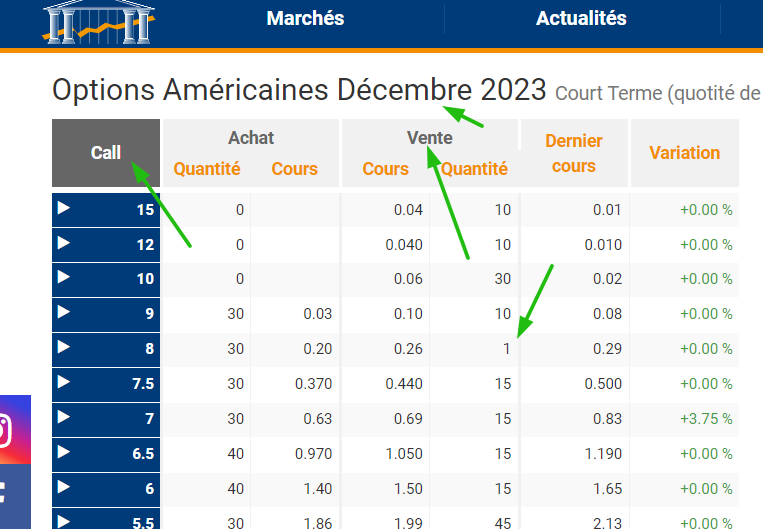Click the arrow beside strike 6
The height and width of the screenshot is (529, 763).
[x=64, y=488]
